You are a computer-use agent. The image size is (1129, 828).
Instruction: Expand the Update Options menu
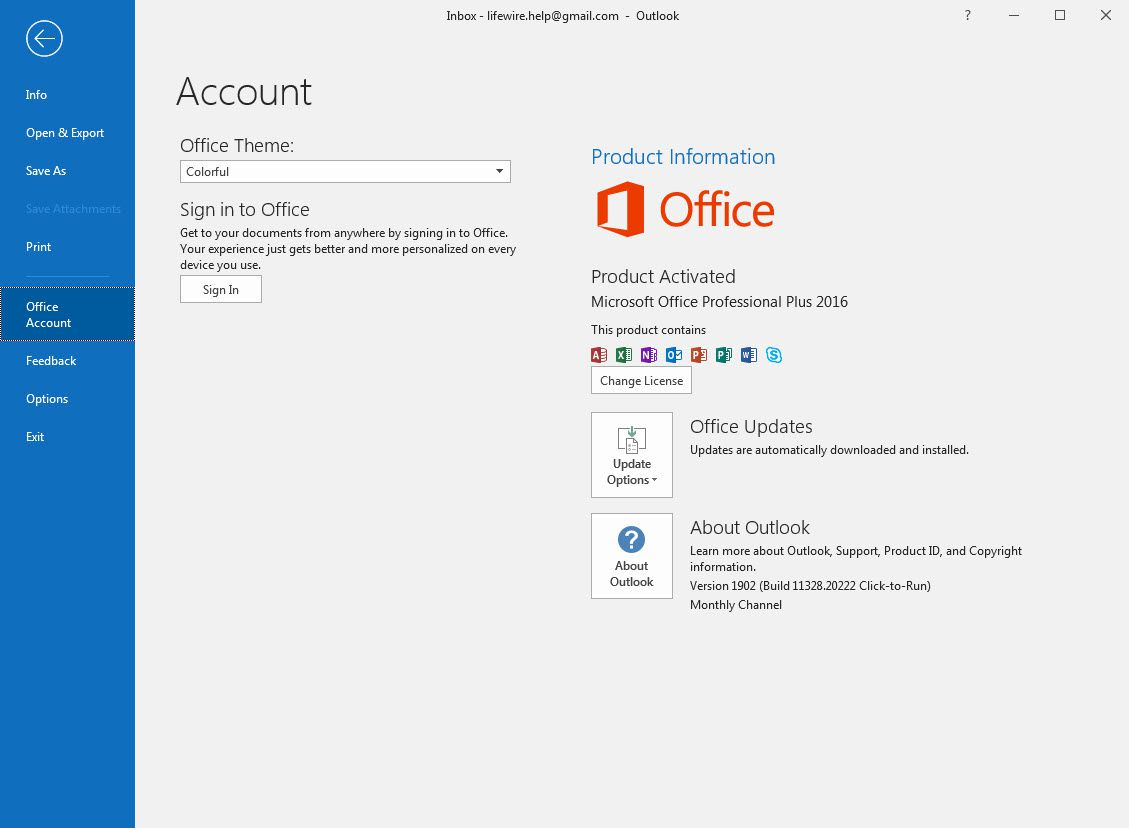(631, 455)
